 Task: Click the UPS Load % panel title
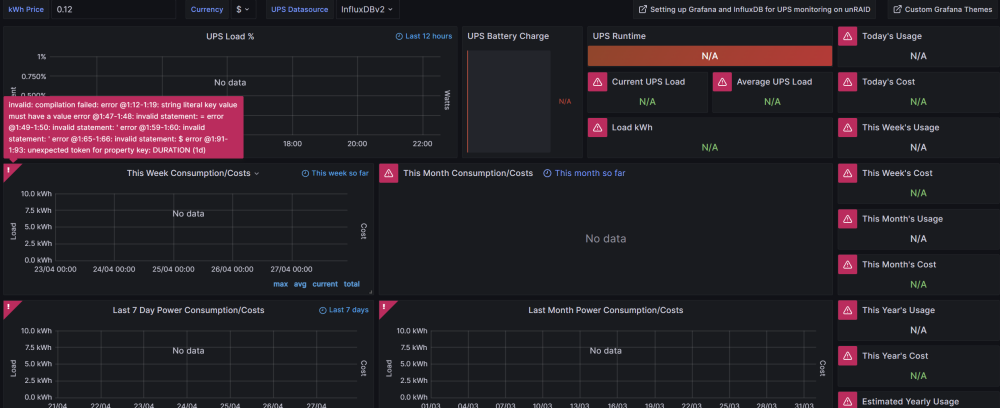[x=230, y=36]
